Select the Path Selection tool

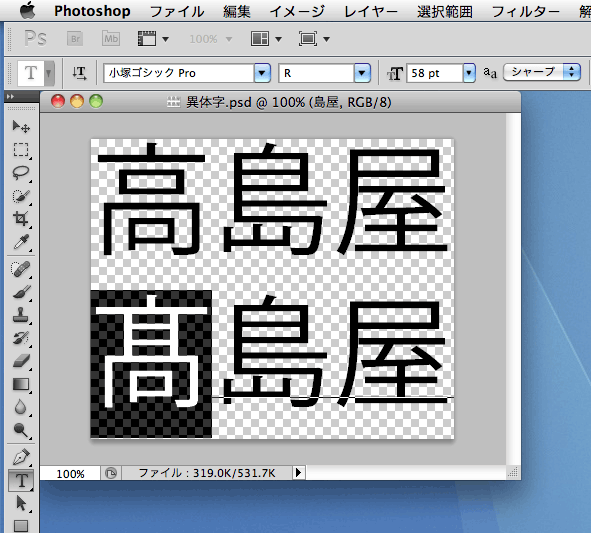click(21, 504)
